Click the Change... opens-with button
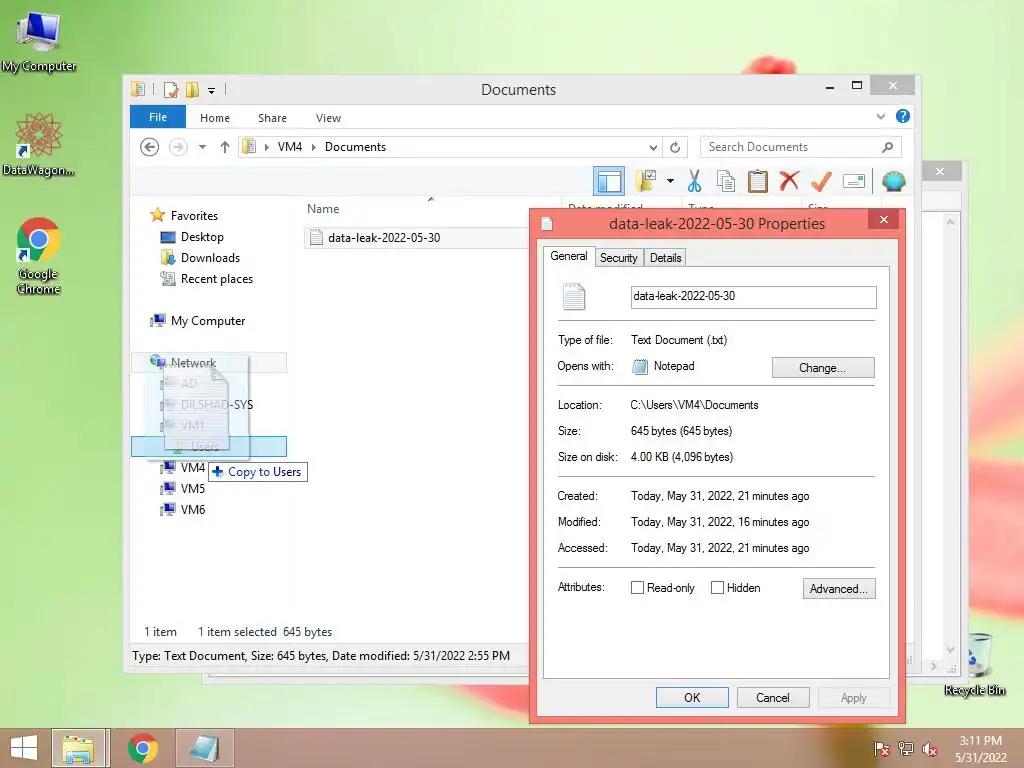 point(823,368)
